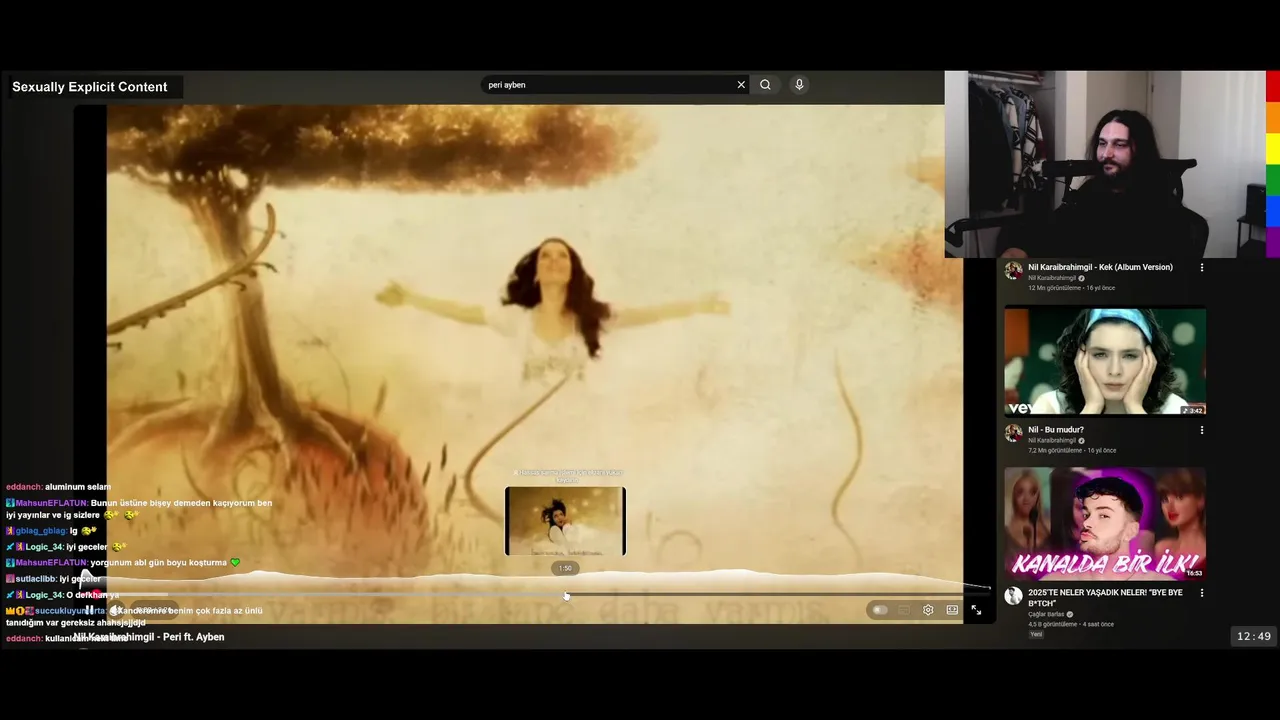Image resolution: width=1280 pixels, height=720 pixels.
Task: Enter fullscreen with the player's expand icon
Action: tap(976, 610)
